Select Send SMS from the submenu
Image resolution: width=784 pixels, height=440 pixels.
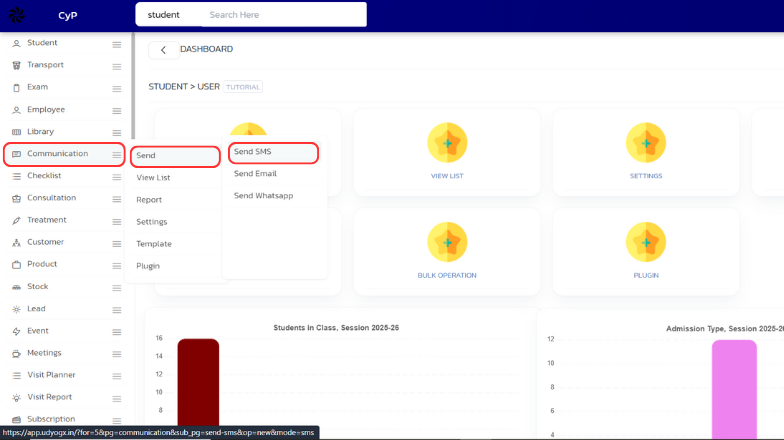pos(253,152)
